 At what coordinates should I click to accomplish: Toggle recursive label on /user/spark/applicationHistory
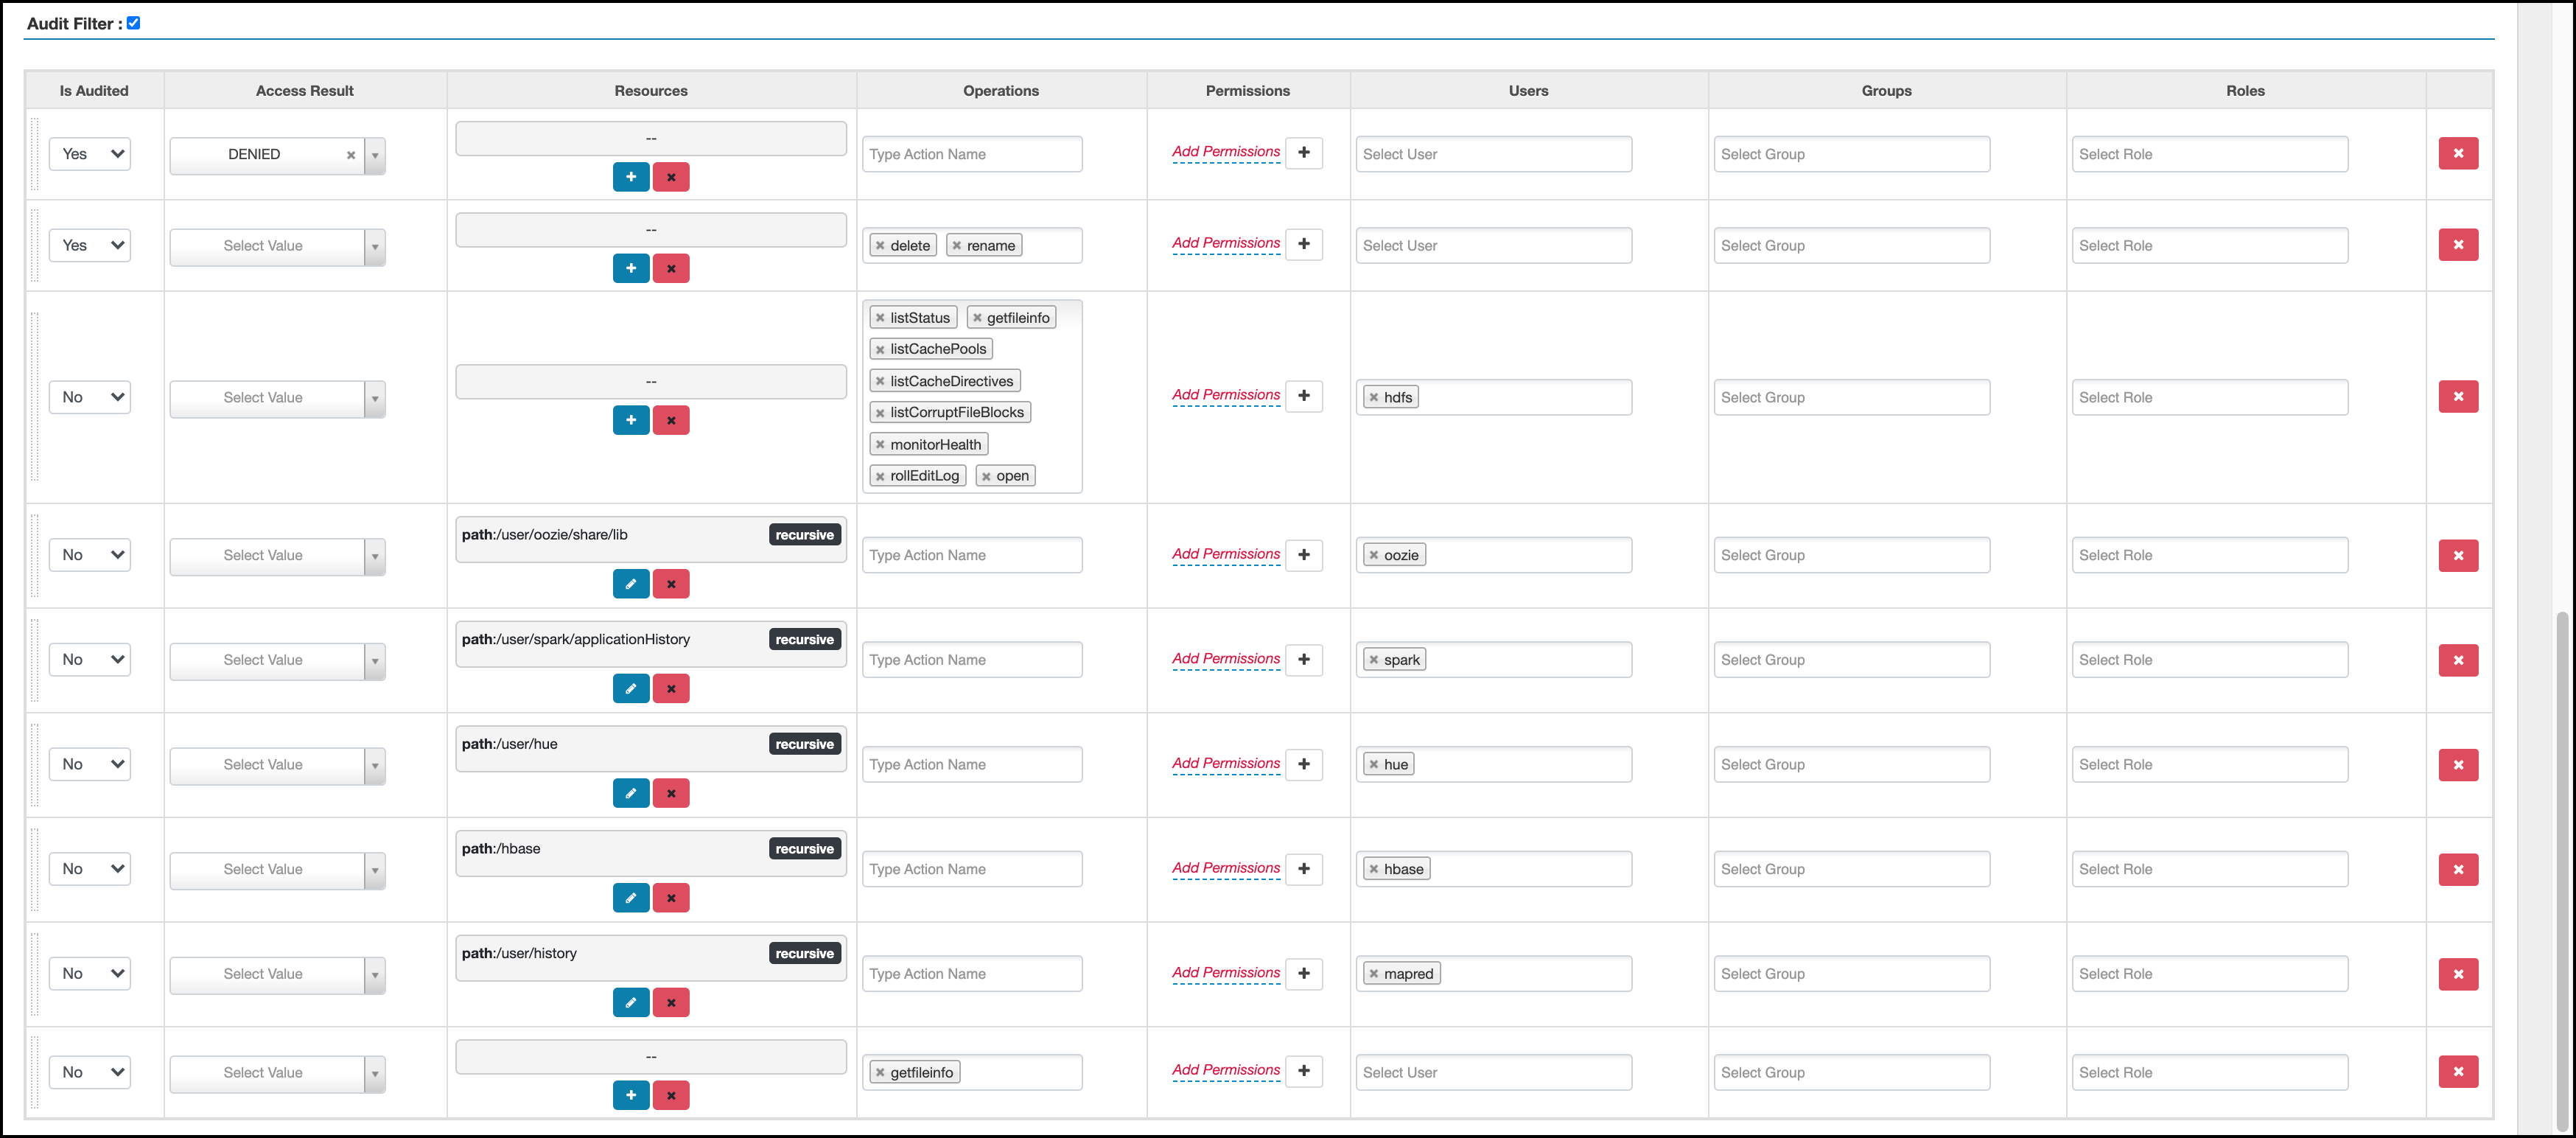pos(804,640)
